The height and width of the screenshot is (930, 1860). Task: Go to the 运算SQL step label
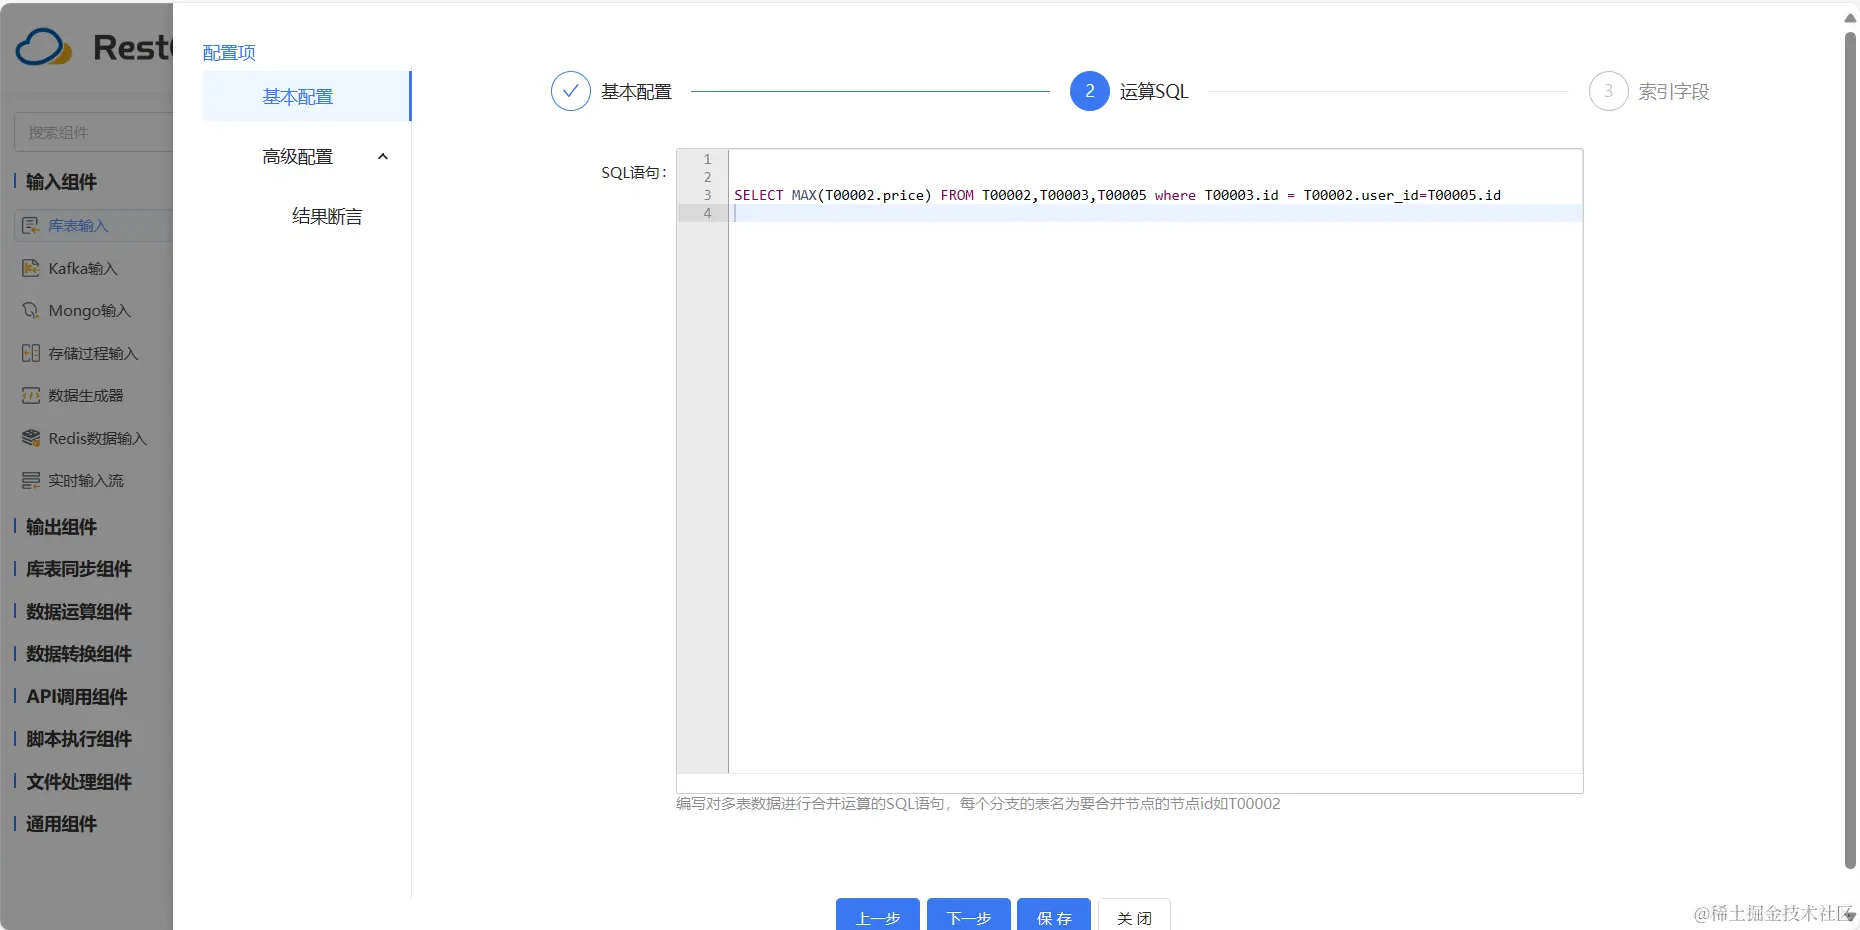pyautogui.click(x=1154, y=92)
